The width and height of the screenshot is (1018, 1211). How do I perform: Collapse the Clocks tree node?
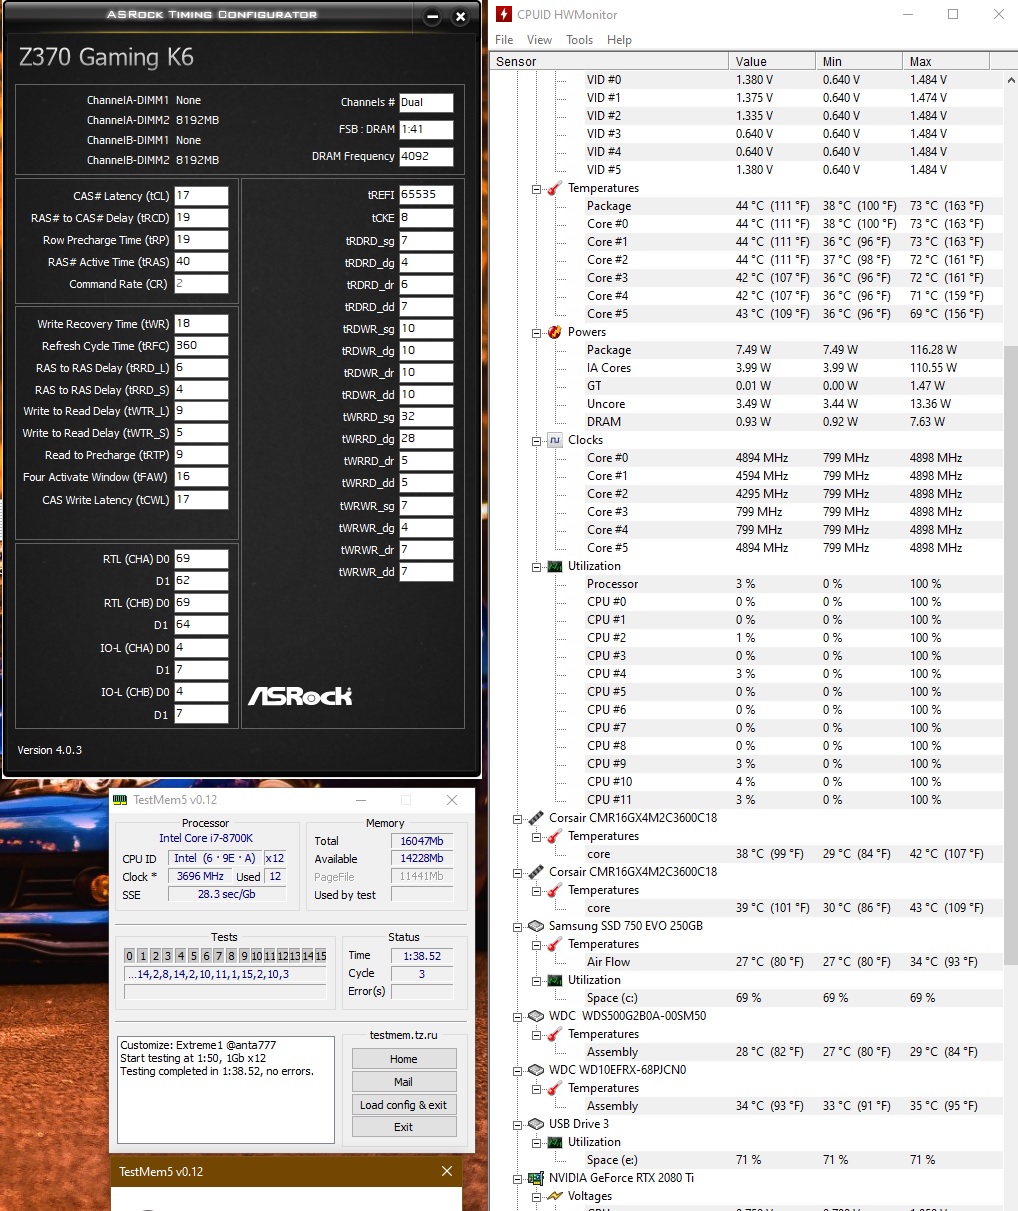(x=537, y=440)
